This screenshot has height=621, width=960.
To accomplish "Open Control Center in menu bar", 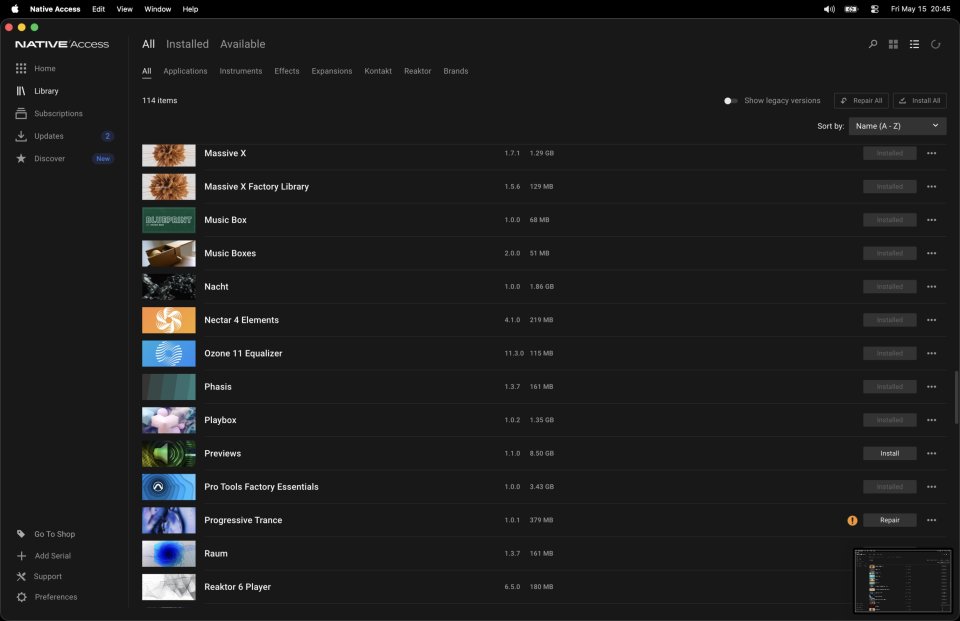I will click(874, 9).
